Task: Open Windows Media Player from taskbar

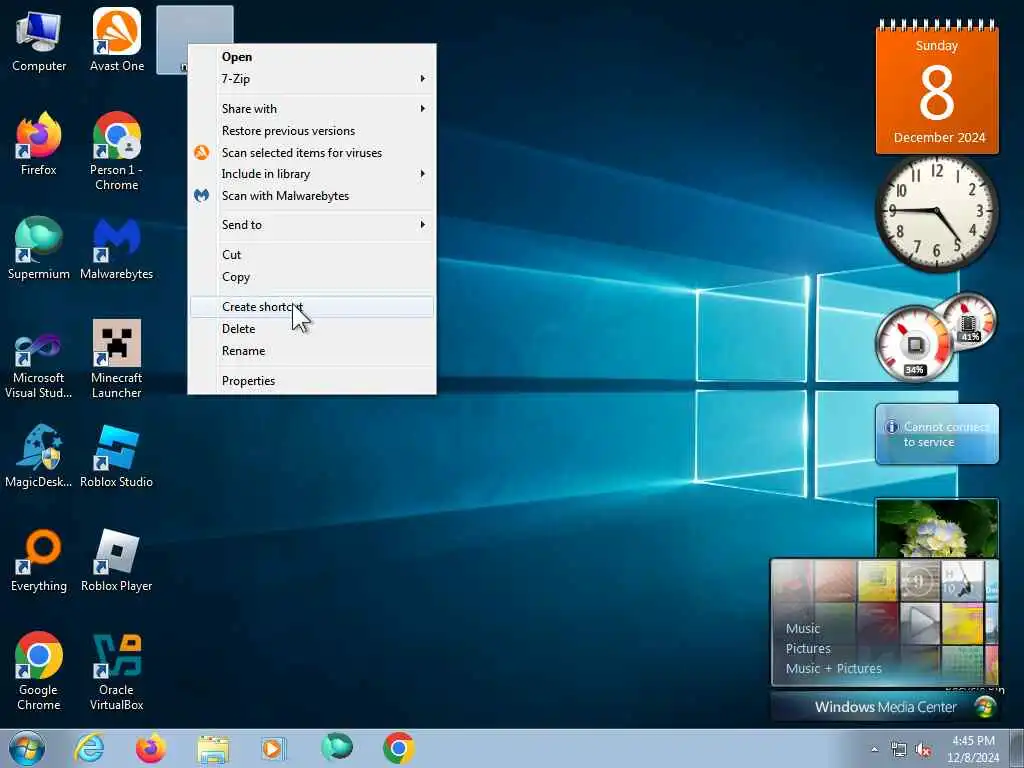Action: pyautogui.click(x=274, y=748)
